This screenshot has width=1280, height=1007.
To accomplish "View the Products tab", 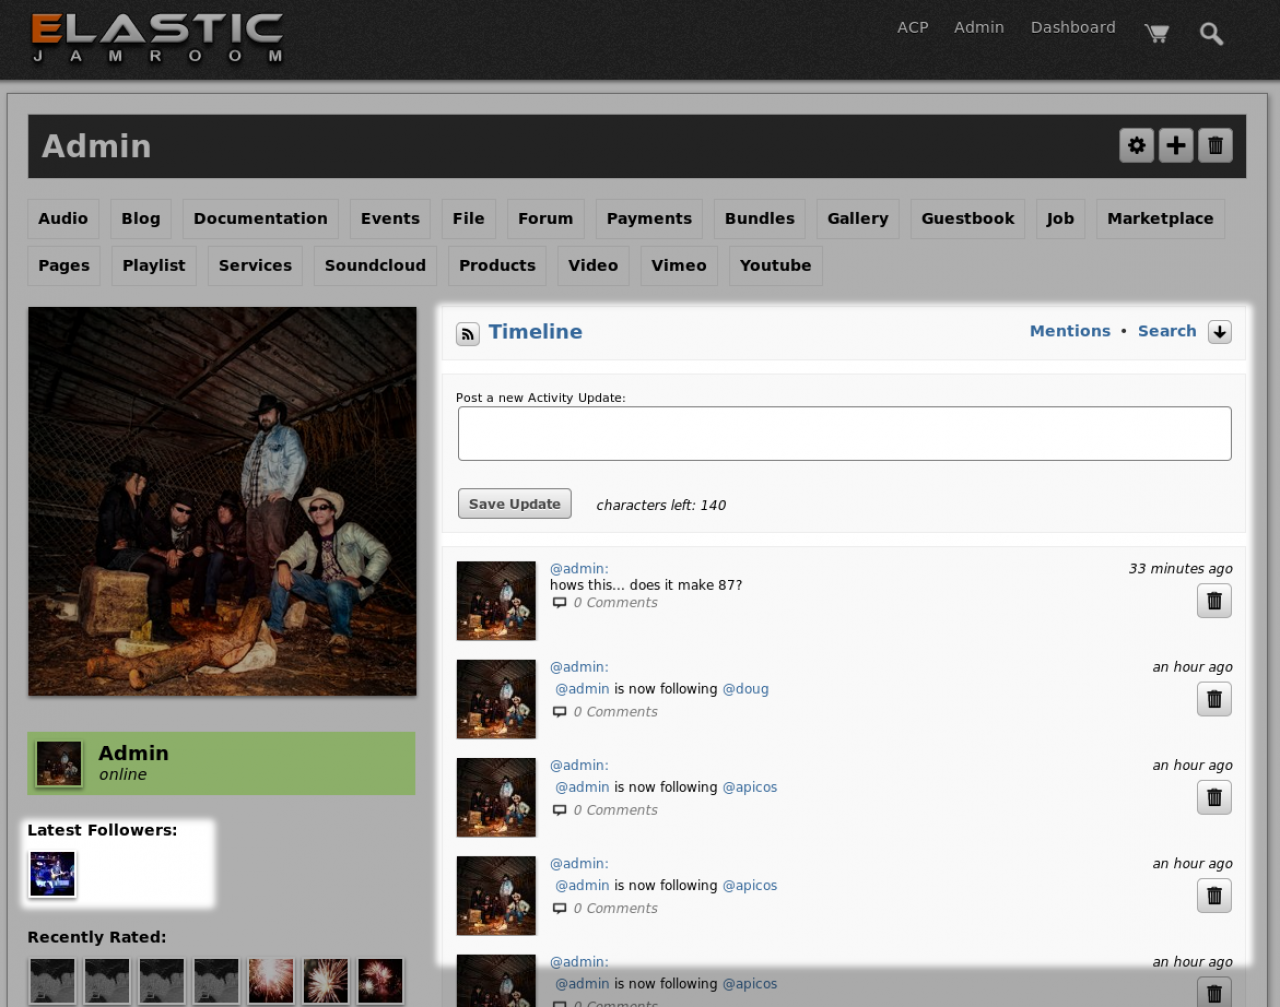I will [497, 266].
